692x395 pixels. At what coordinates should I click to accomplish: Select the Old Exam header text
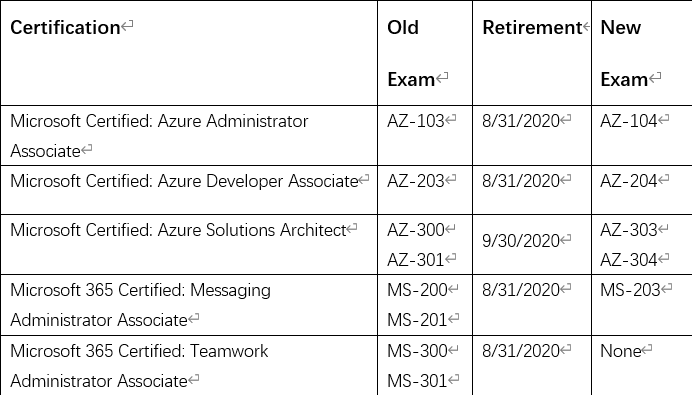click(412, 53)
